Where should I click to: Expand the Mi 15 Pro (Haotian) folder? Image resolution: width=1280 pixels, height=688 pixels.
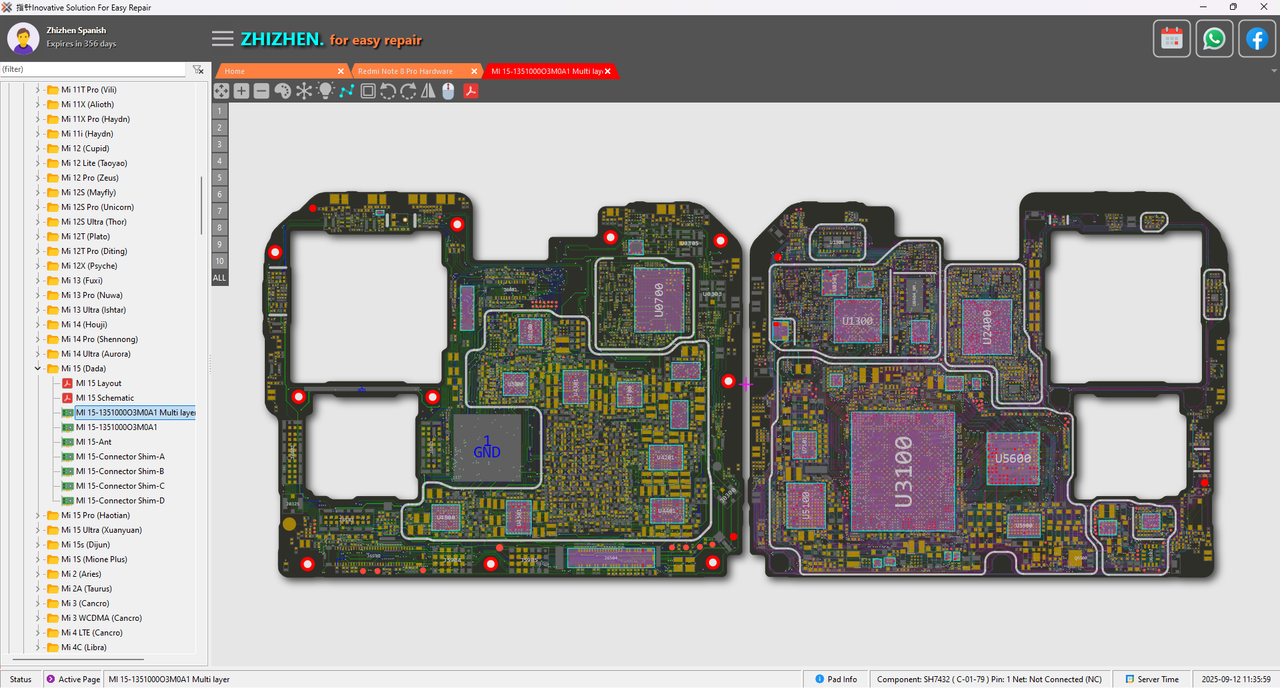[38, 515]
